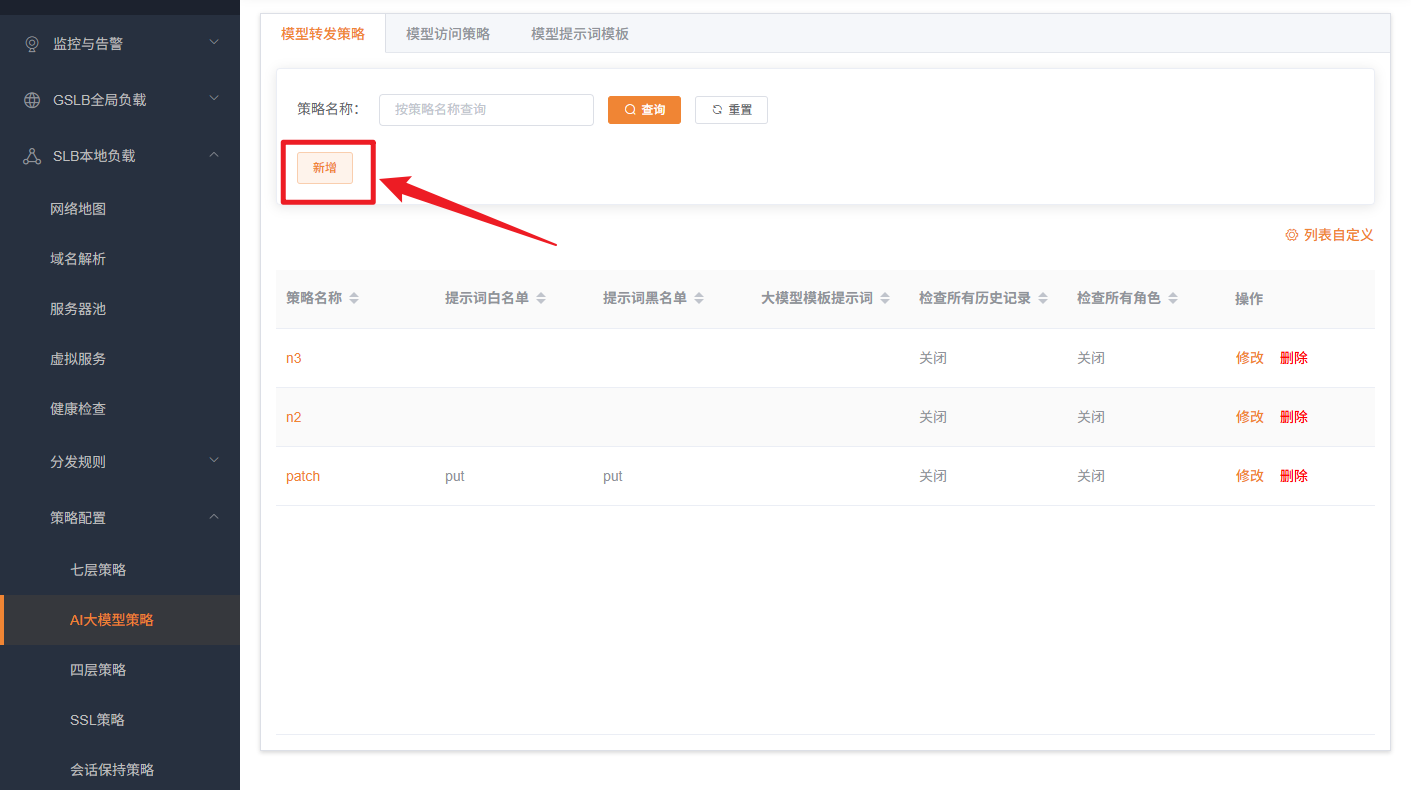Click the 按策略名称查询 input field
Viewport: 1411px width, 790px height.
486,109
